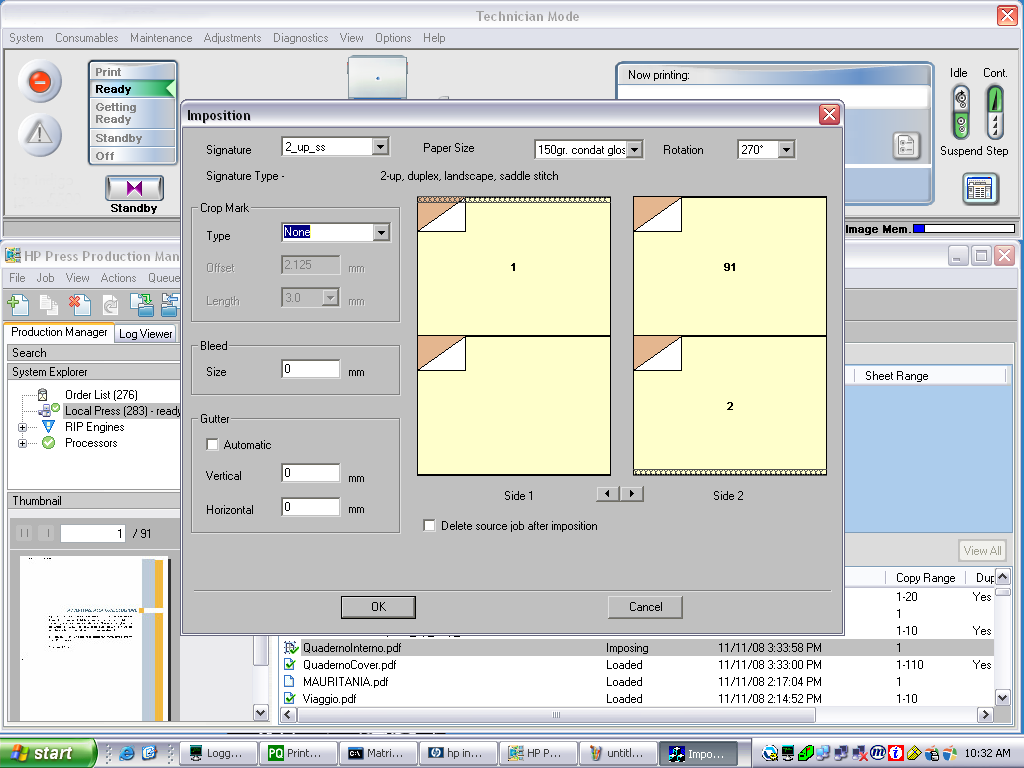Open the Signature dropdown

click(380, 147)
